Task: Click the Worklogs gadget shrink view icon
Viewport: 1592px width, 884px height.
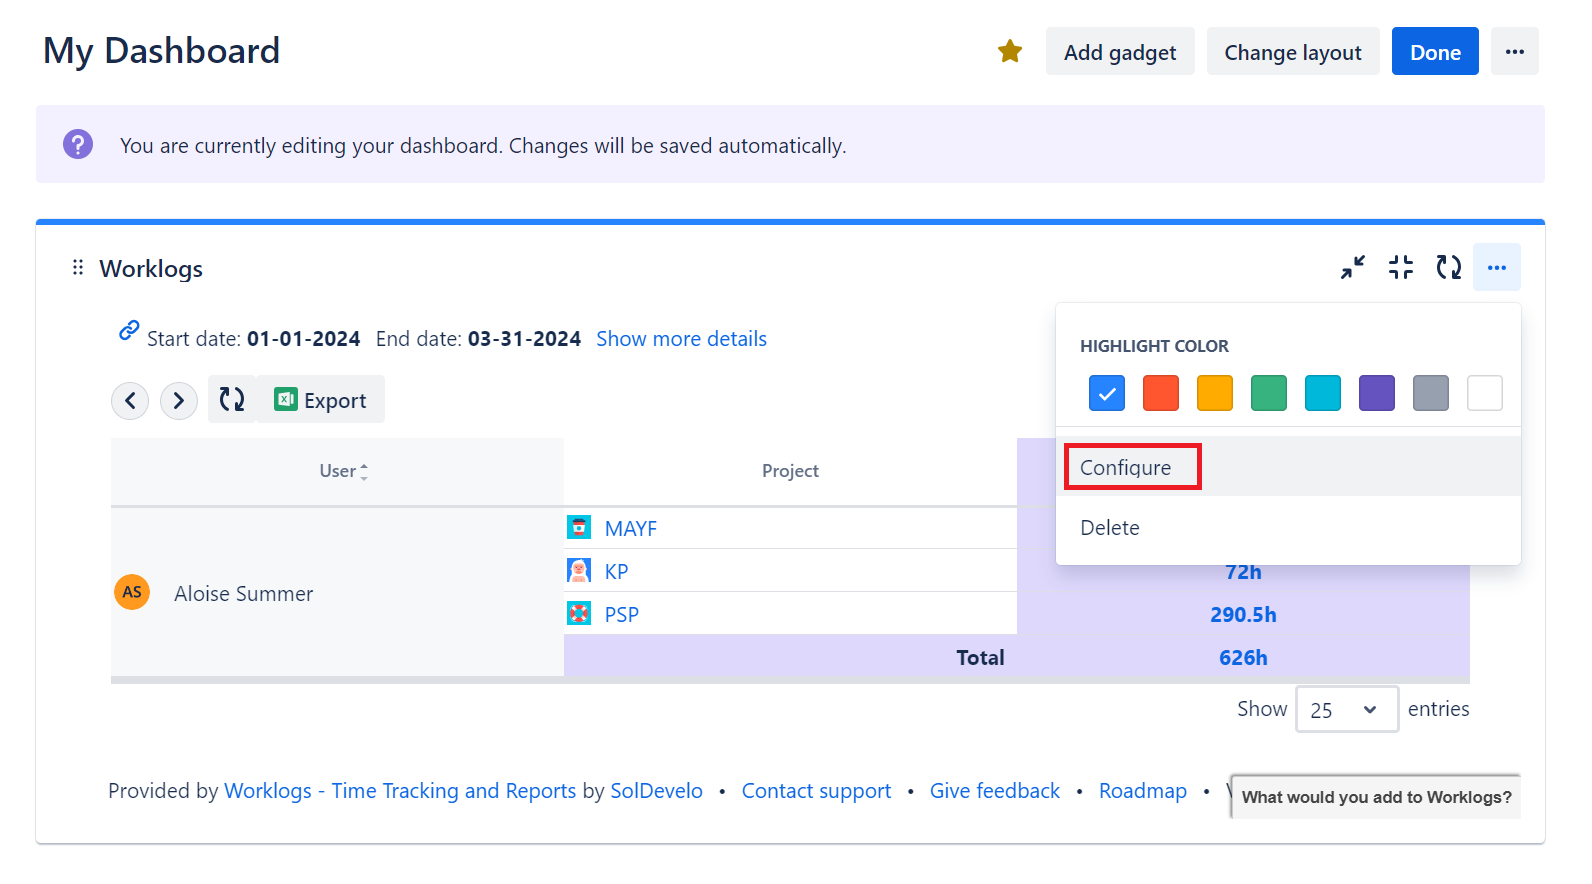Action: point(1401,267)
